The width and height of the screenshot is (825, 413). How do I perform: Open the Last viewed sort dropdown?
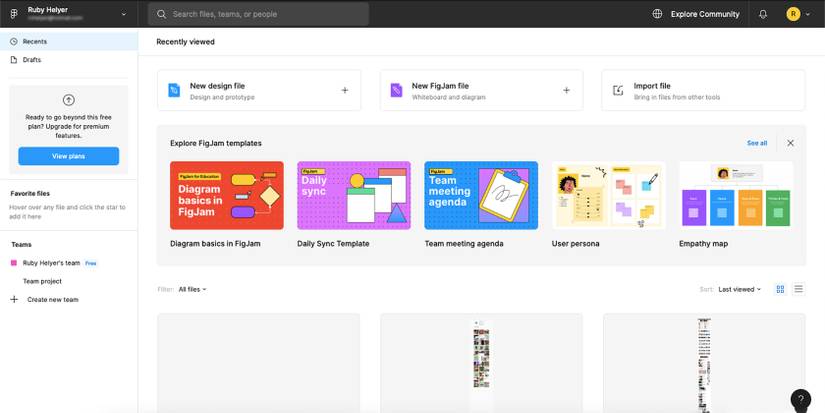pos(740,289)
